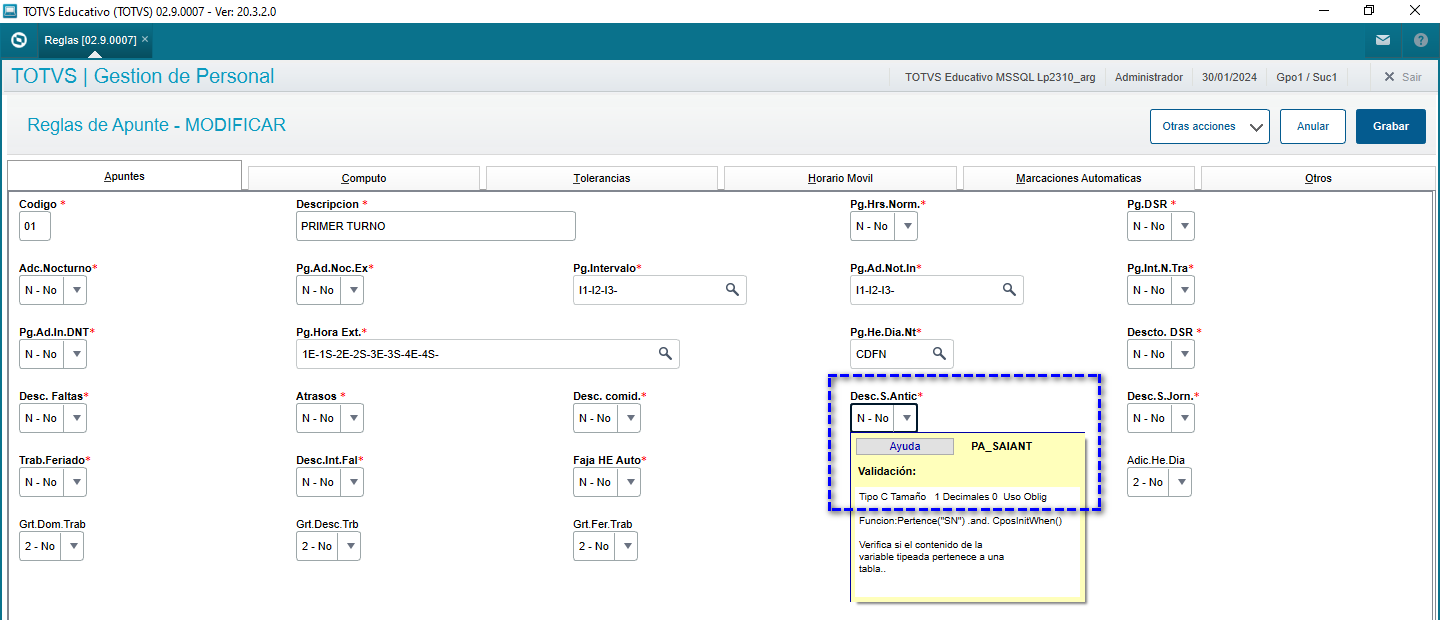Screen dimensions: 1440x620
Task: Click TOTVS Educativo MSSQL Lp2310_arg text
Action: 1000,77
